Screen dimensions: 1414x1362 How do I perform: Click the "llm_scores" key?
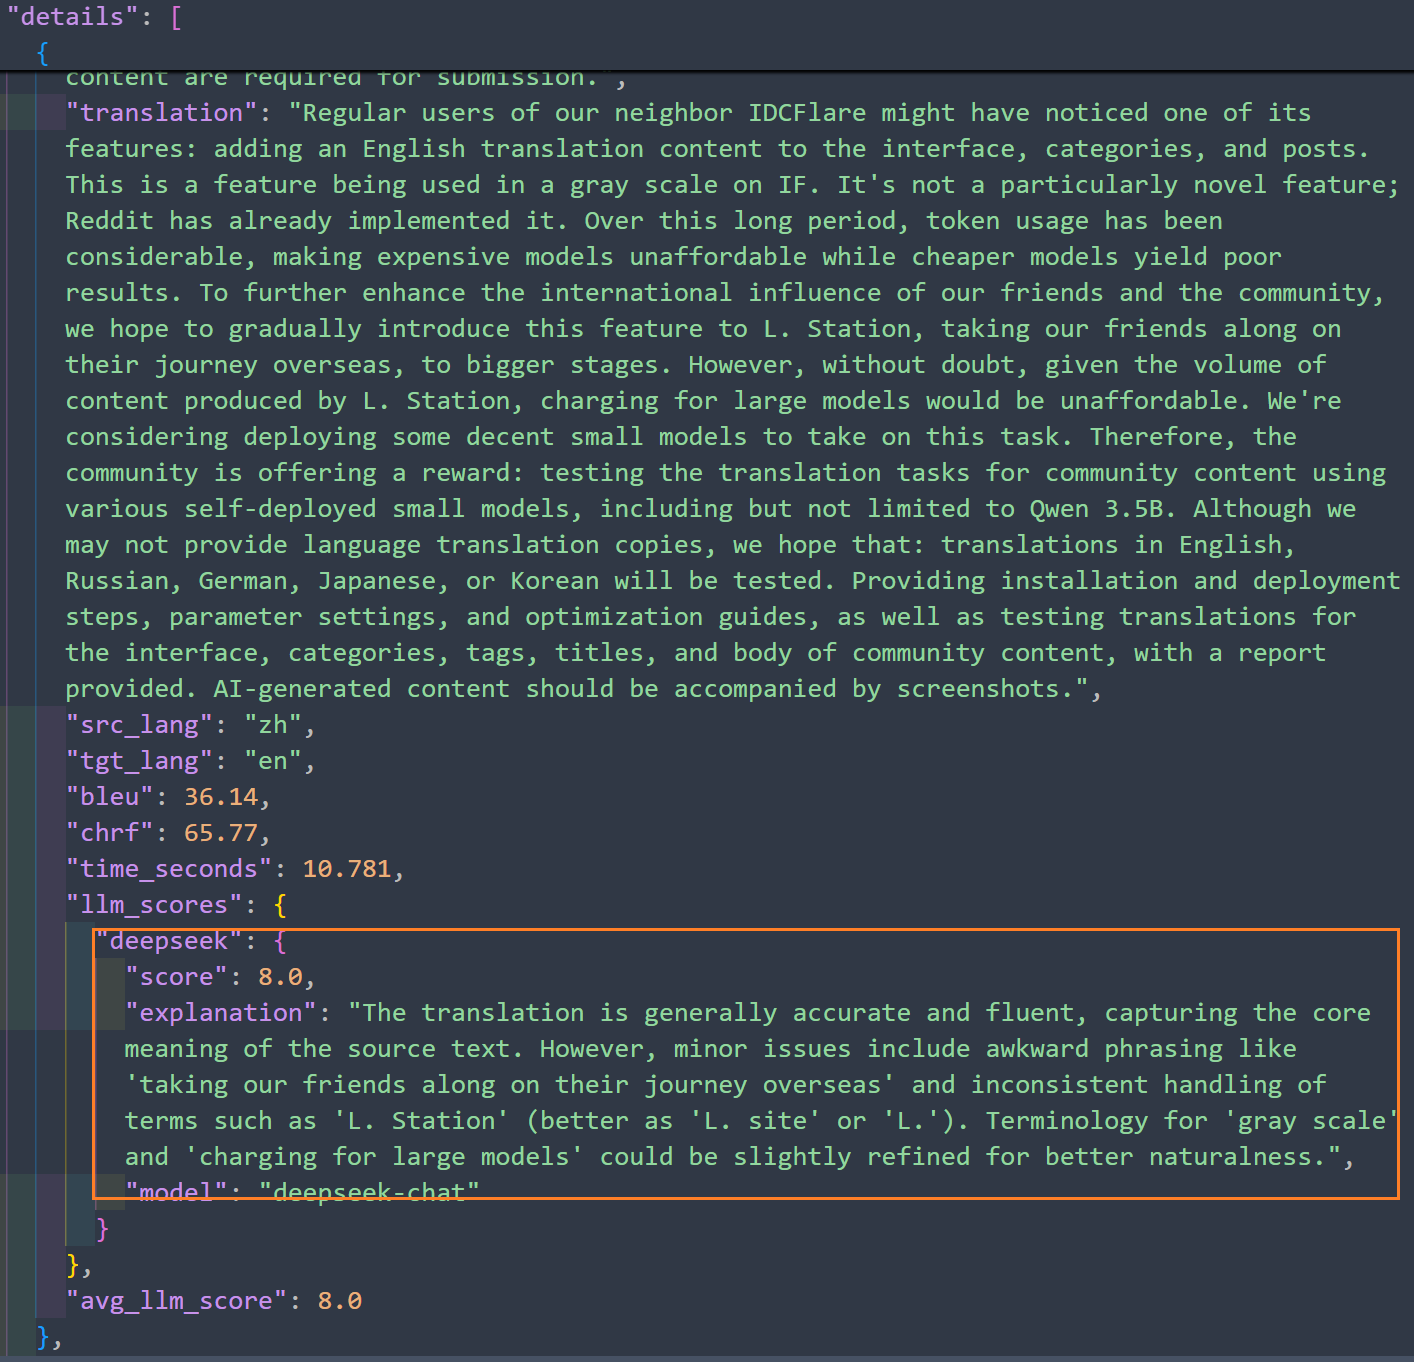(x=154, y=905)
